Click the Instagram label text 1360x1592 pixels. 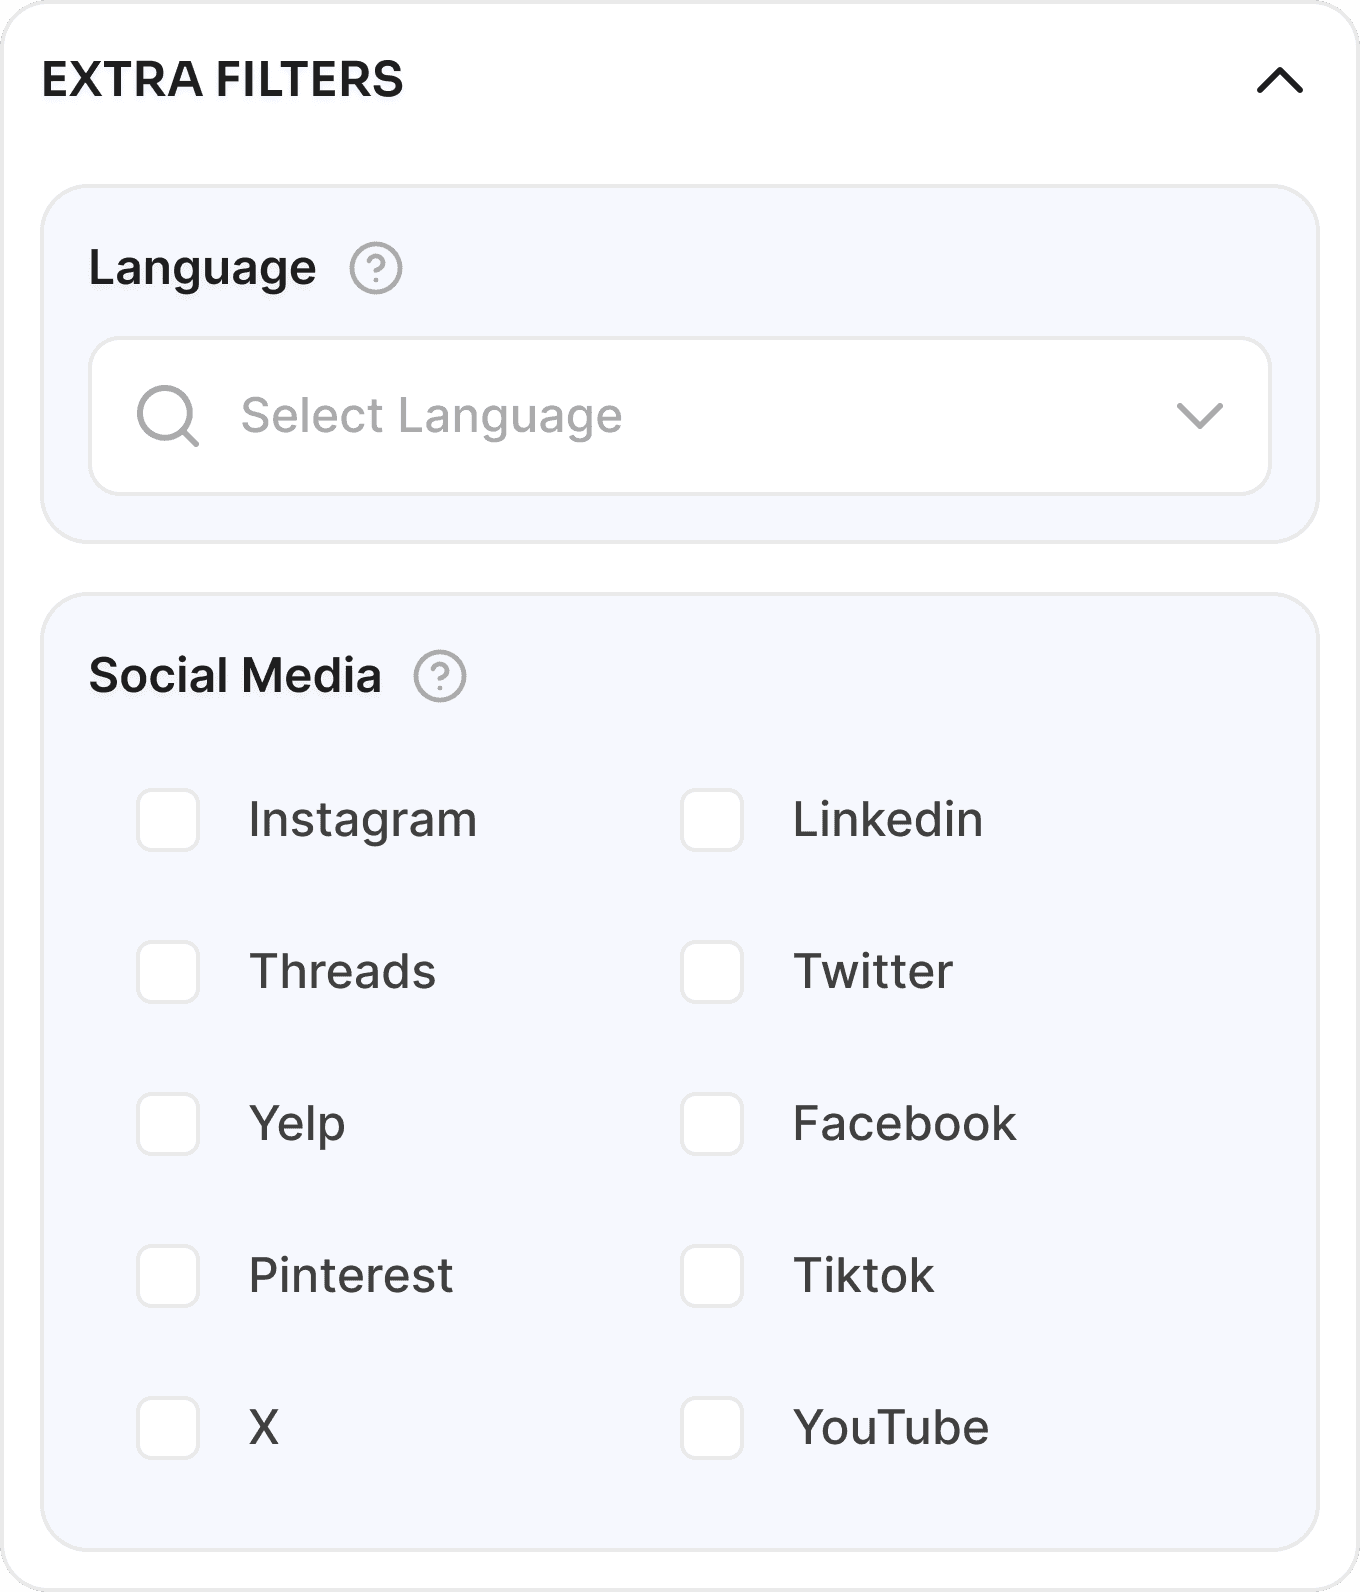click(362, 820)
